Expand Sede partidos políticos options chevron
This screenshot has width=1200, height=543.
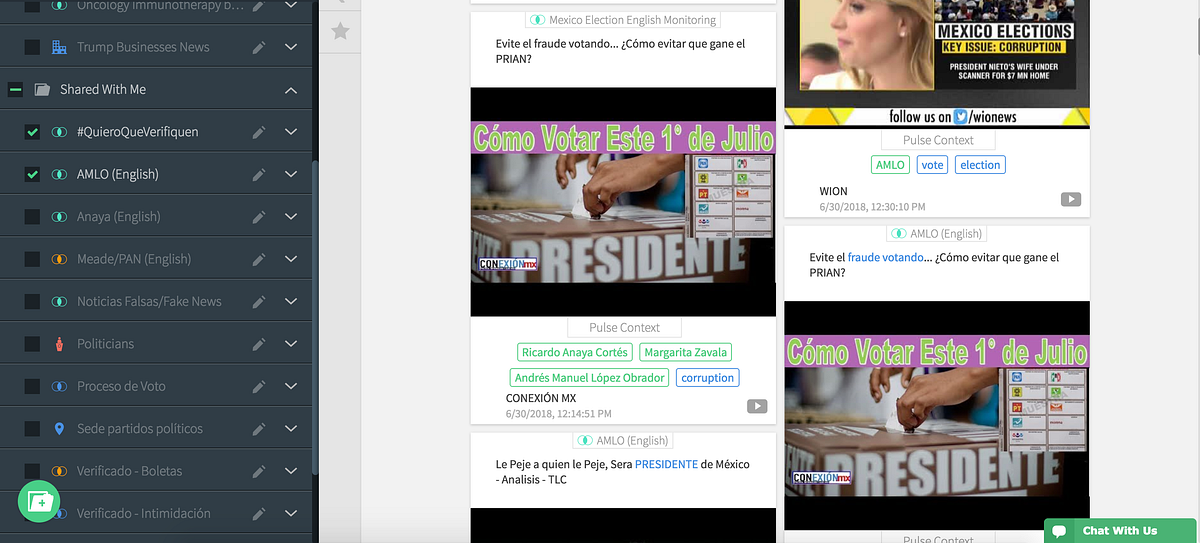[x=291, y=428]
